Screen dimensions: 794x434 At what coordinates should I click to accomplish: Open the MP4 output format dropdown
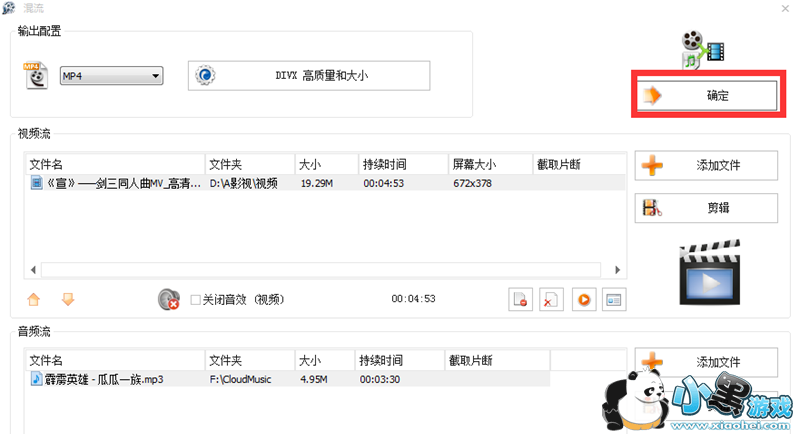(111, 76)
